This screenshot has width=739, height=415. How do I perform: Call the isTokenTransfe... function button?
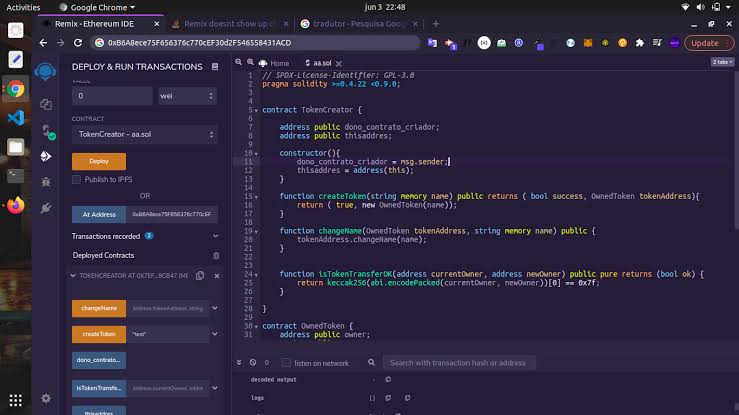tap(99, 388)
